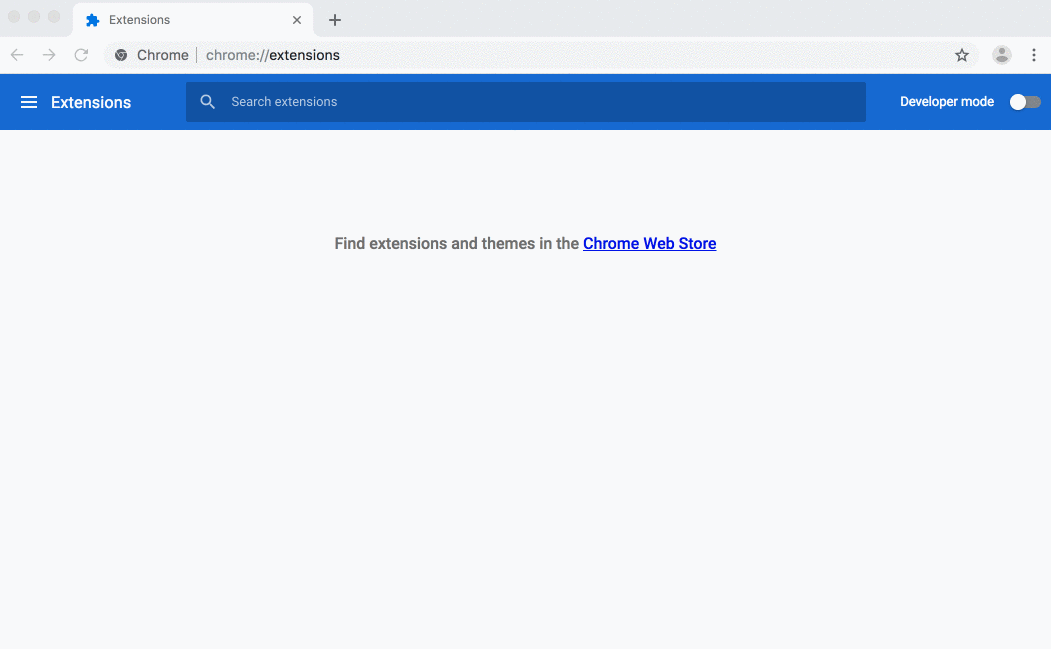The image size is (1051, 649).
Task: Open Chrome's three-dot menu
Action: coord(1034,55)
